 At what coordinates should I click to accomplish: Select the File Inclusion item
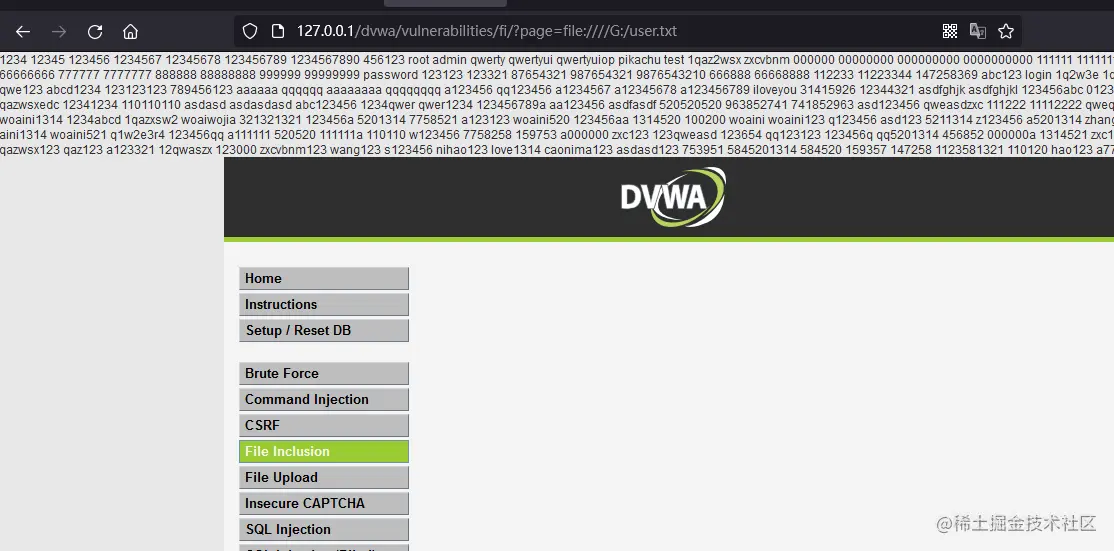click(324, 452)
